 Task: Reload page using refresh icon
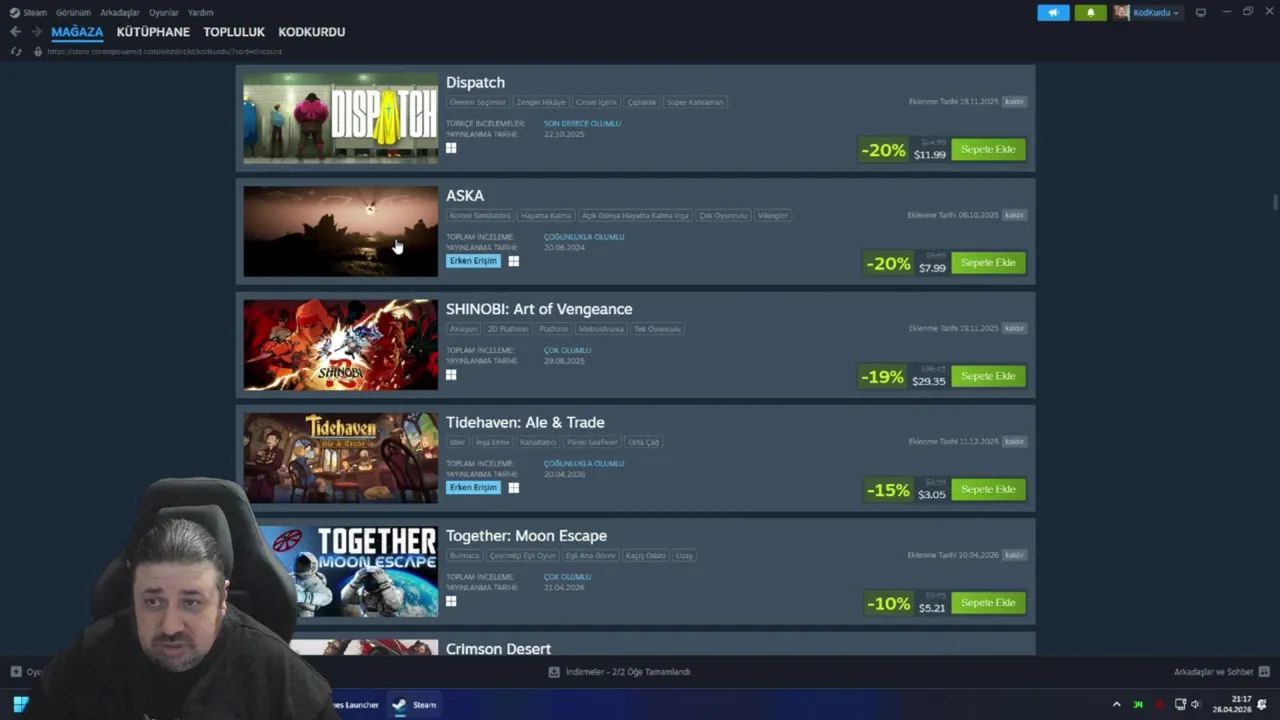click(x=15, y=51)
